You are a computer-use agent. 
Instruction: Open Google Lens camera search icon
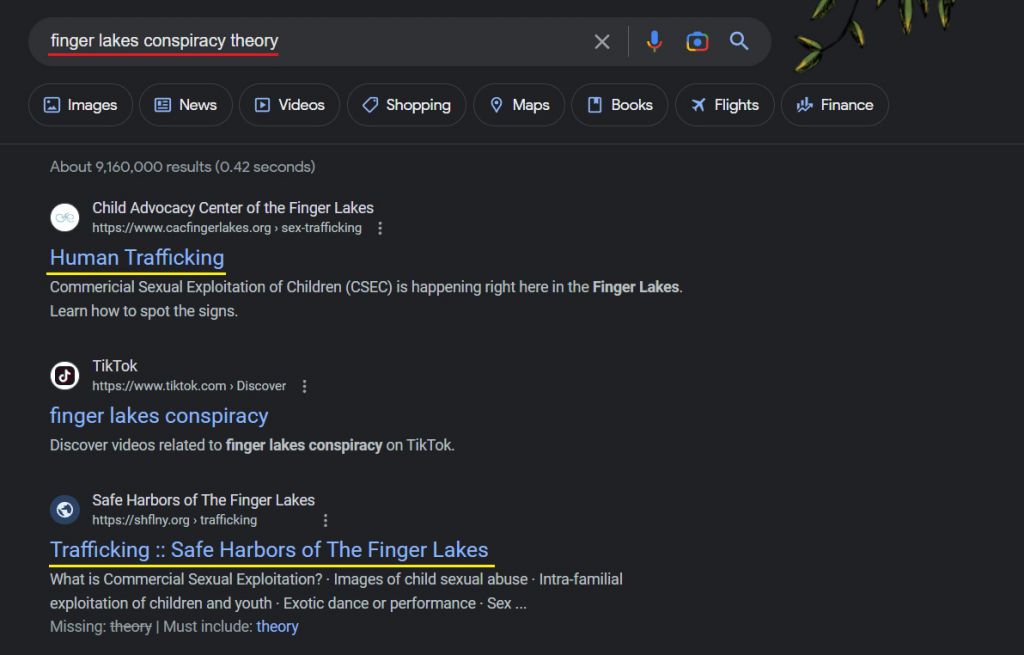[x=697, y=42]
